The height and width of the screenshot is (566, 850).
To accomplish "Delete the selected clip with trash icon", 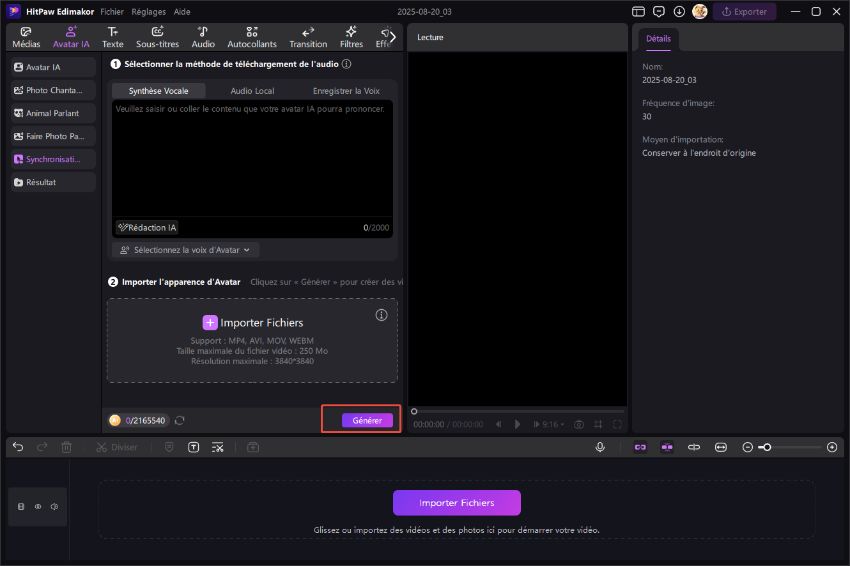I will tap(67, 447).
